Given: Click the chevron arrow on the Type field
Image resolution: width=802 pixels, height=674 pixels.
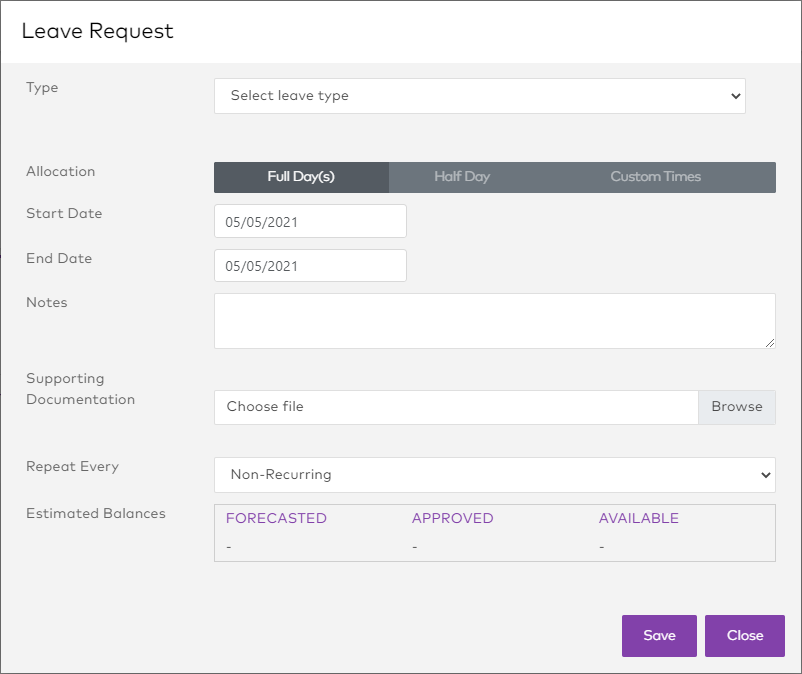Looking at the screenshot, I should (x=736, y=96).
